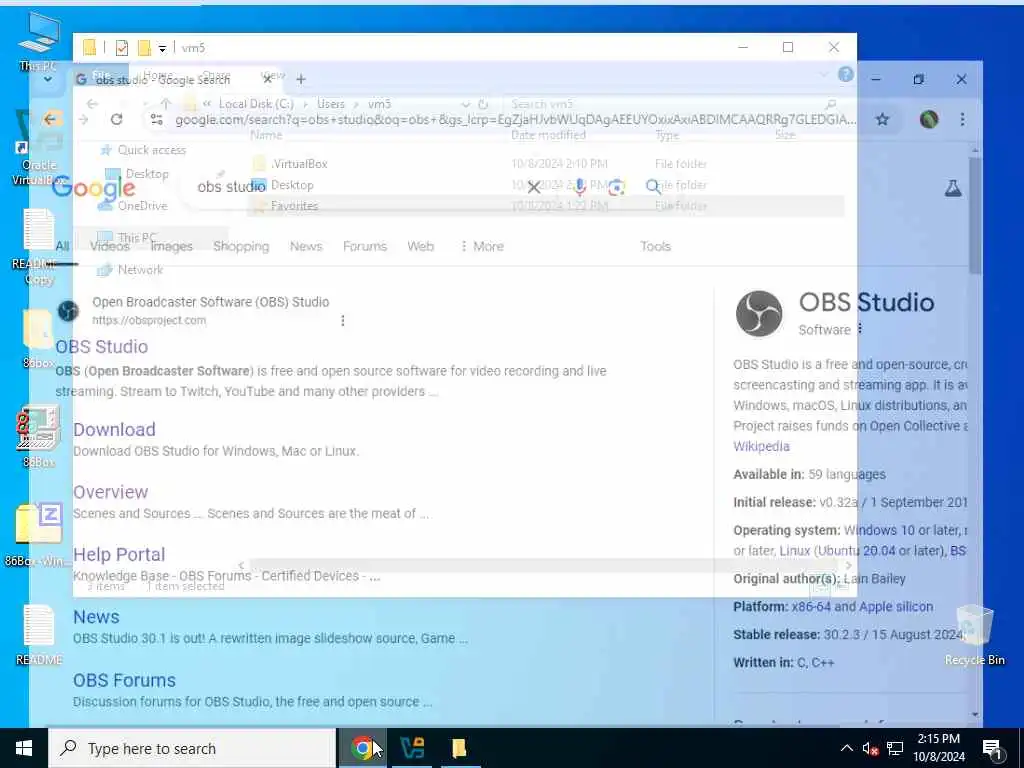Open Chrome's three-dot menu

[962, 120]
